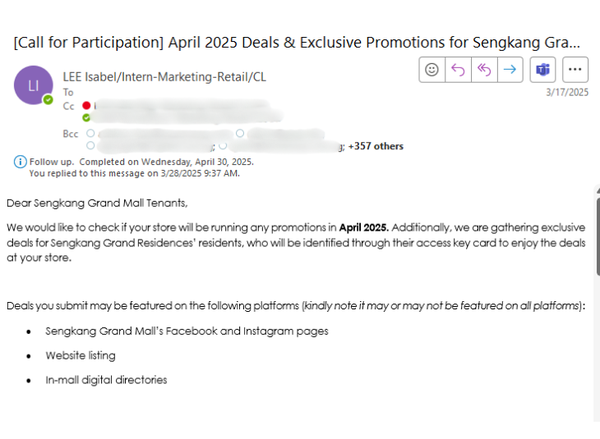Click the Forward arrow icon
The height and width of the screenshot is (439, 600).
510,70
